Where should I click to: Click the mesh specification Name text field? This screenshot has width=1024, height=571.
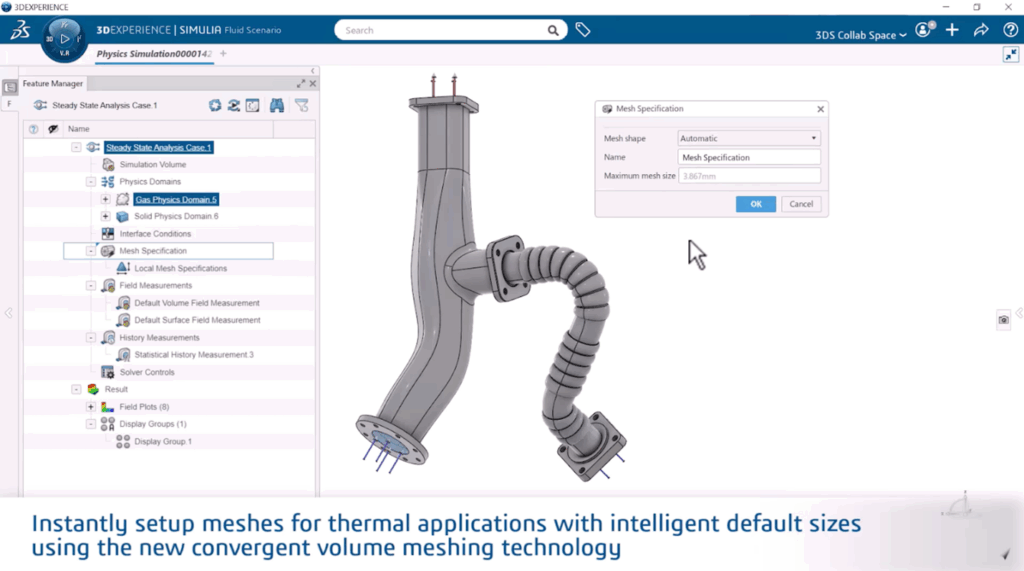748,157
